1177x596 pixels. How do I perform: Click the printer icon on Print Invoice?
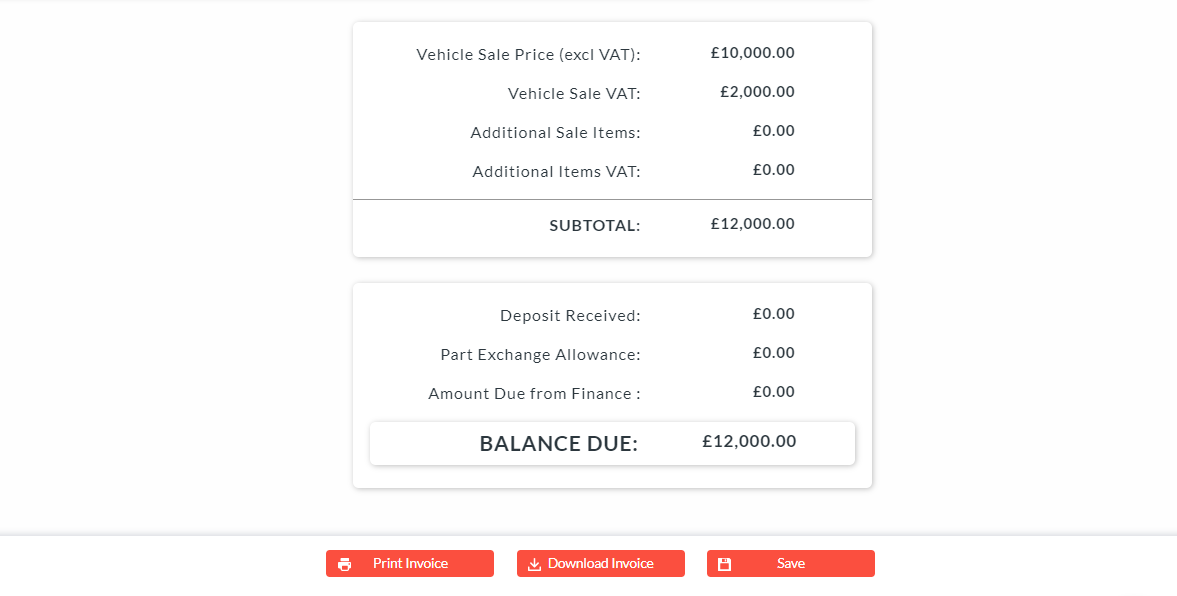pyautogui.click(x=345, y=564)
